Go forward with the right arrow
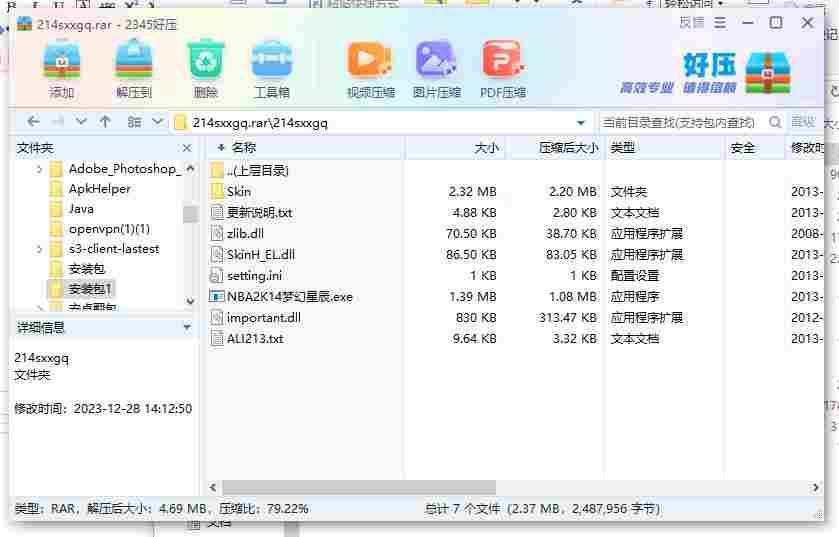 coord(57,122)
